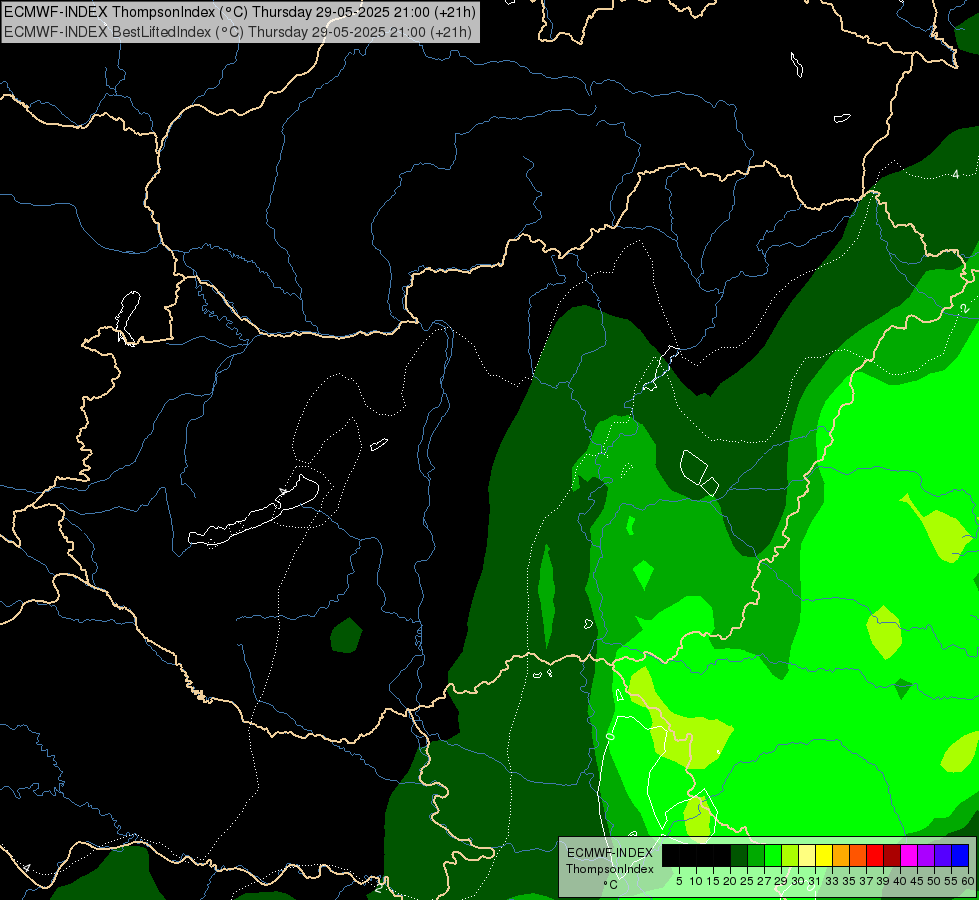Click legend scale value '10'
Image resolution: width=979 pixels, height=900 pixels.
pos(696,881)
